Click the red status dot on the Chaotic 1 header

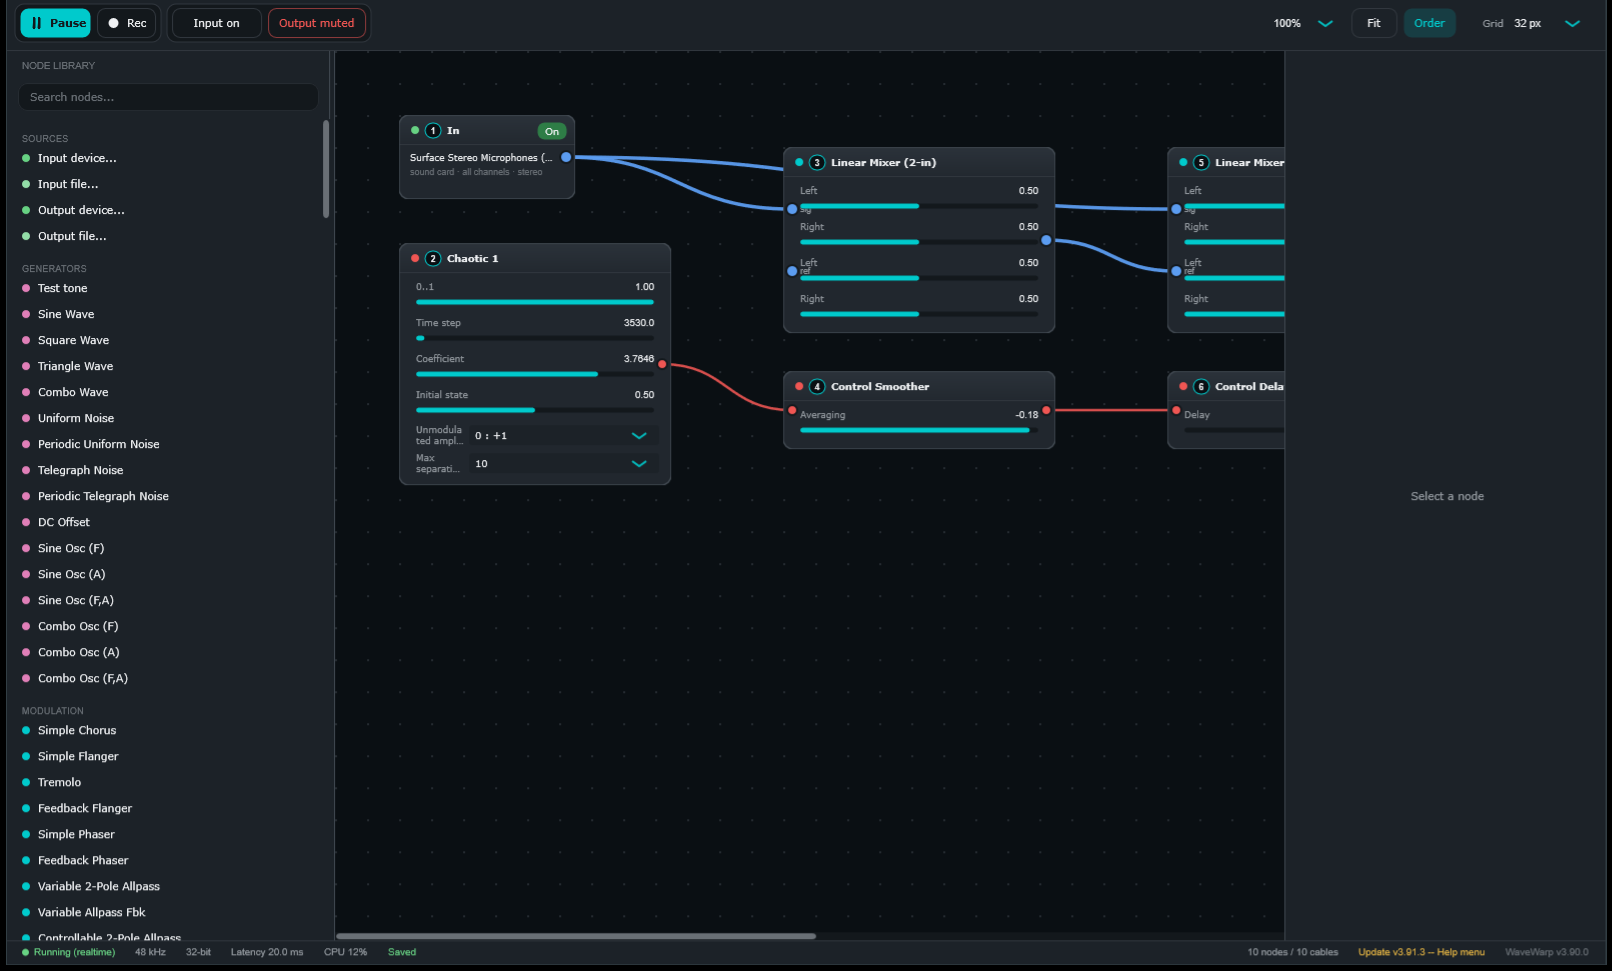[415, 258]
